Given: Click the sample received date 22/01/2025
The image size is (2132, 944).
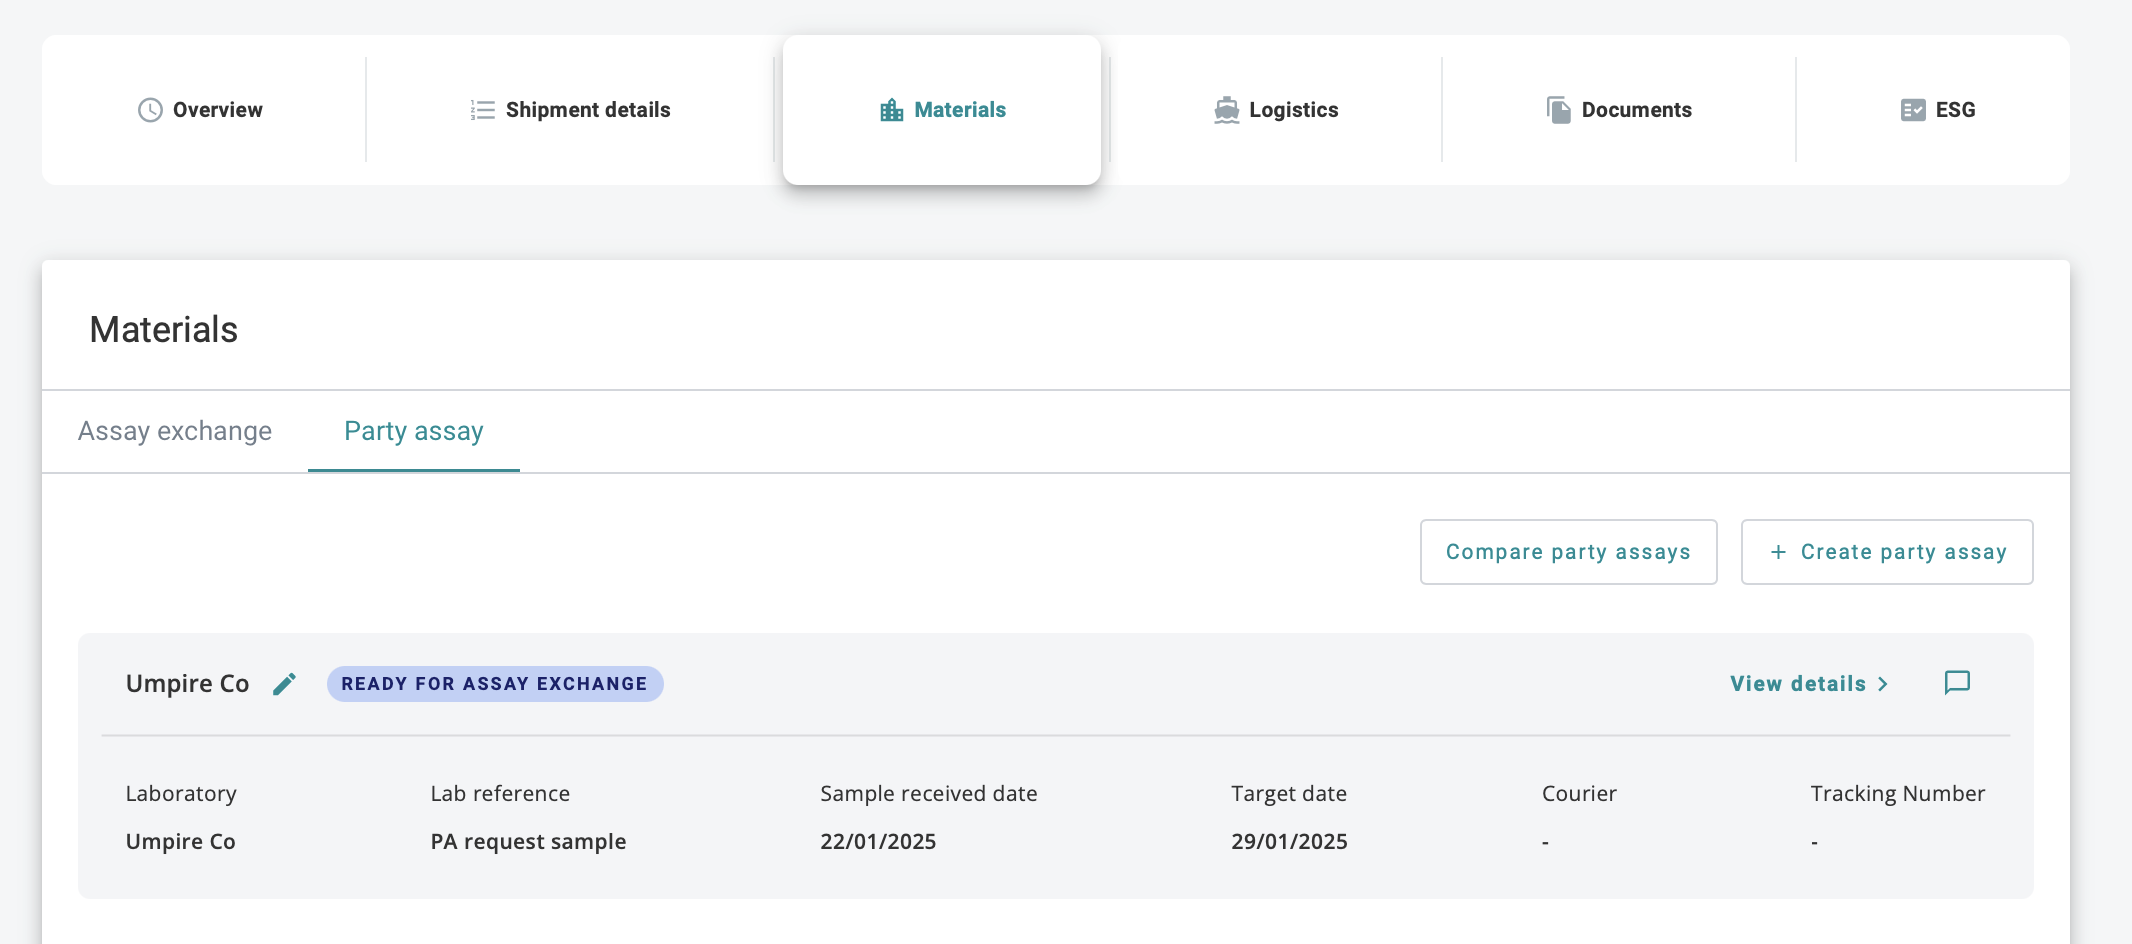Looking at the screenshot, I should [878, 842].
